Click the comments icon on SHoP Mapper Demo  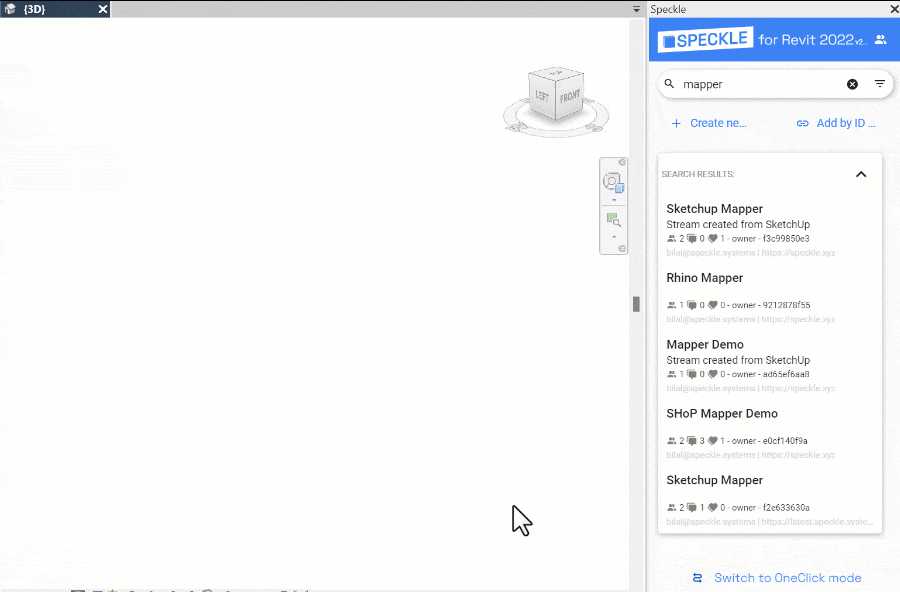[x=692, y=440]
